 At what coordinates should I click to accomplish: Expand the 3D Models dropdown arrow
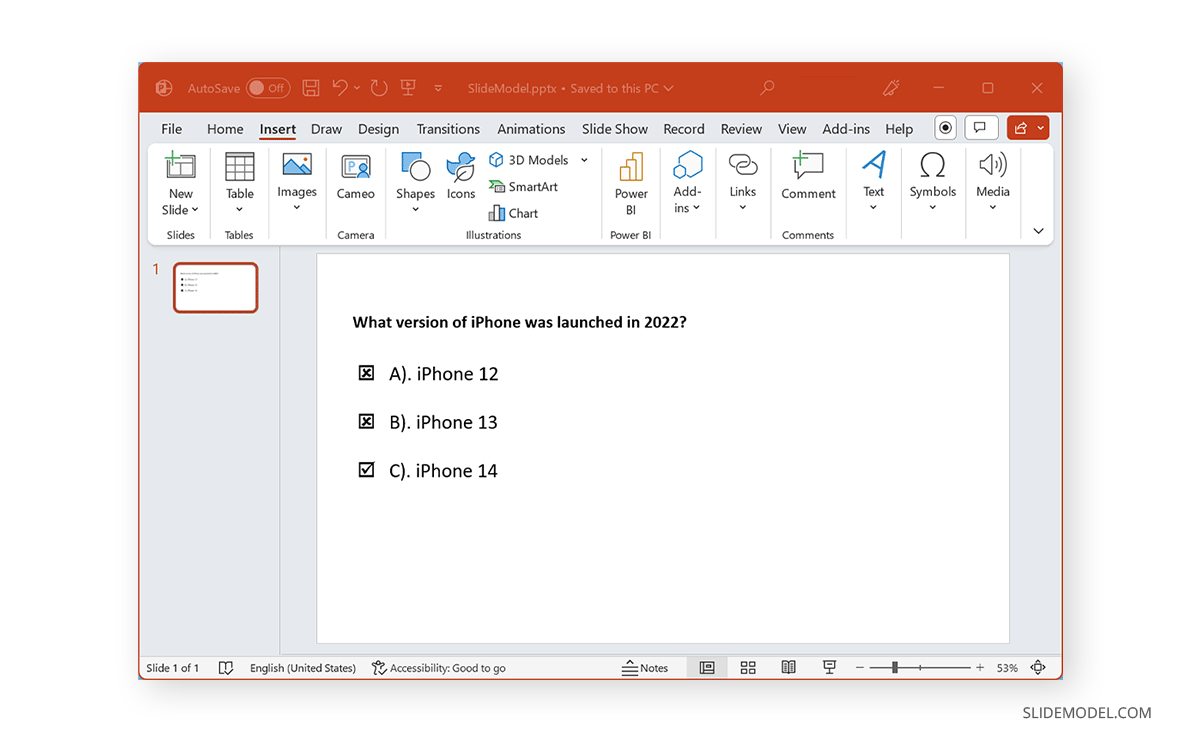click(584, 160)
